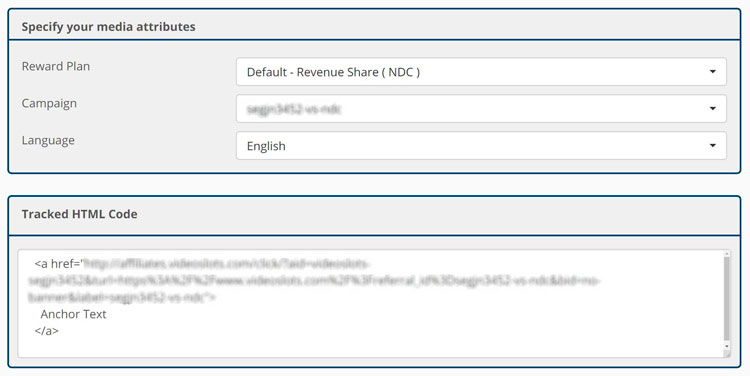The width and height of the screenshot is (750, 376).
Task: Click the closing '</a>' tag text
Action: pyautogui.click(x=46, y=331)
